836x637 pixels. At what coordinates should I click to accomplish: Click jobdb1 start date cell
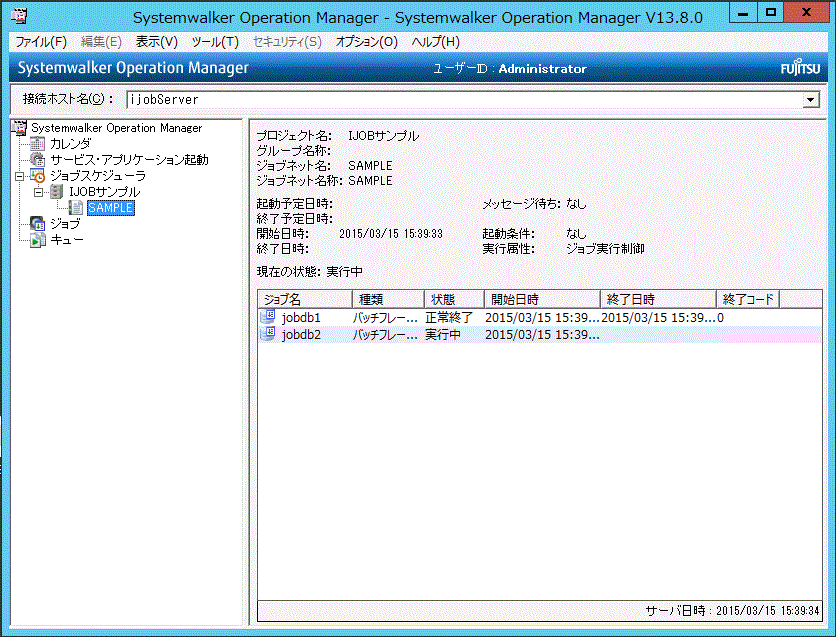pos(542,317)
